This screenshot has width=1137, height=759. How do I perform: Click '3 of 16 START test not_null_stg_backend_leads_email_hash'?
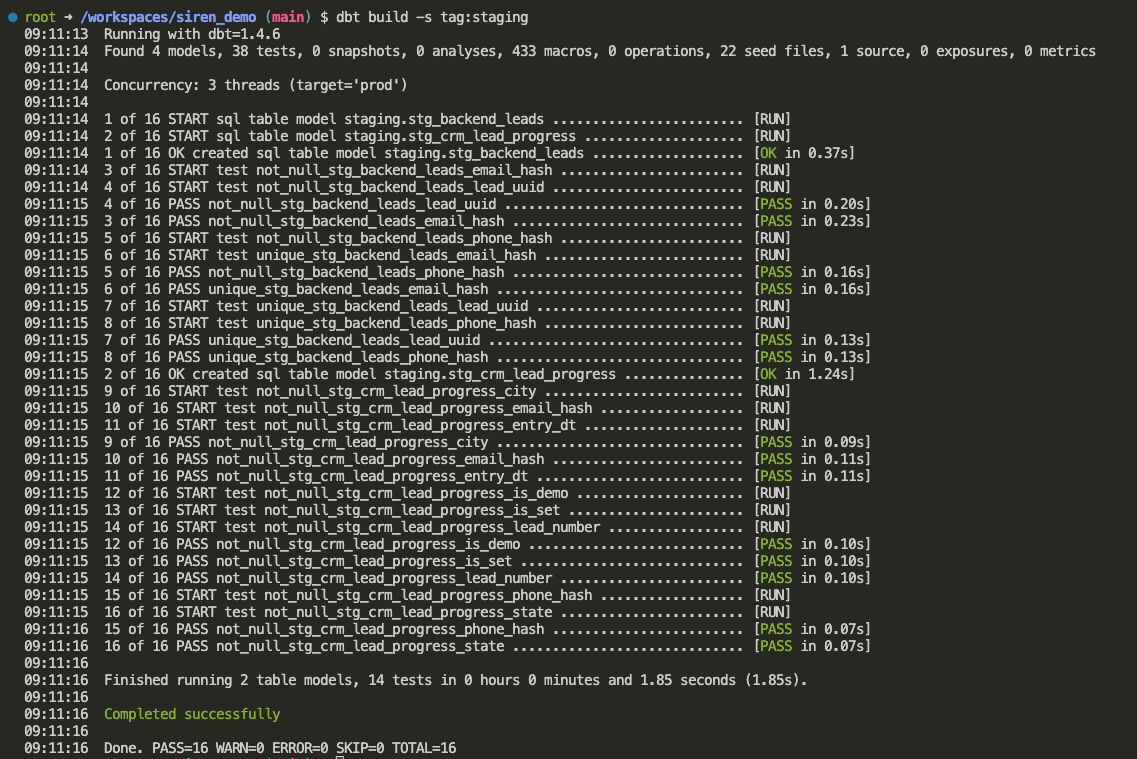pos(328,170)
